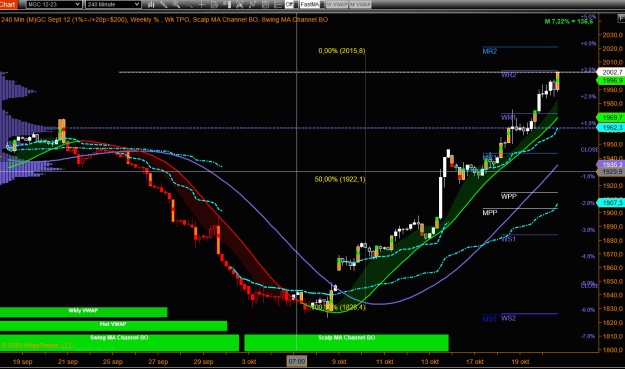This screenshot has height=369, width=625.
Task: Open the bar type icon in toolbar
Action: pyautogui.click(x=151, y=4)
